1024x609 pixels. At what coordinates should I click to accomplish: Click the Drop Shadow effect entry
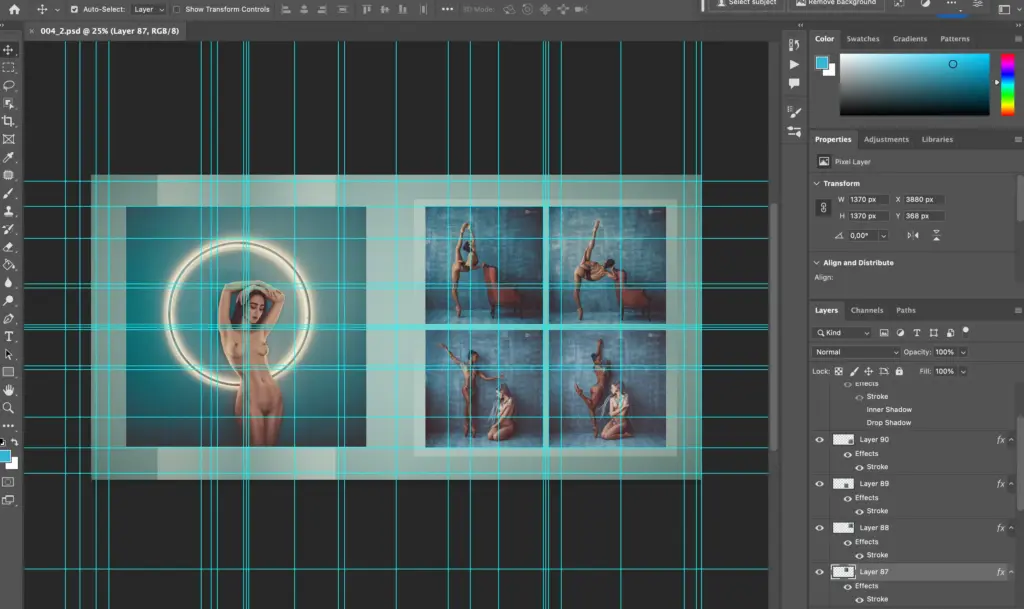888,423
